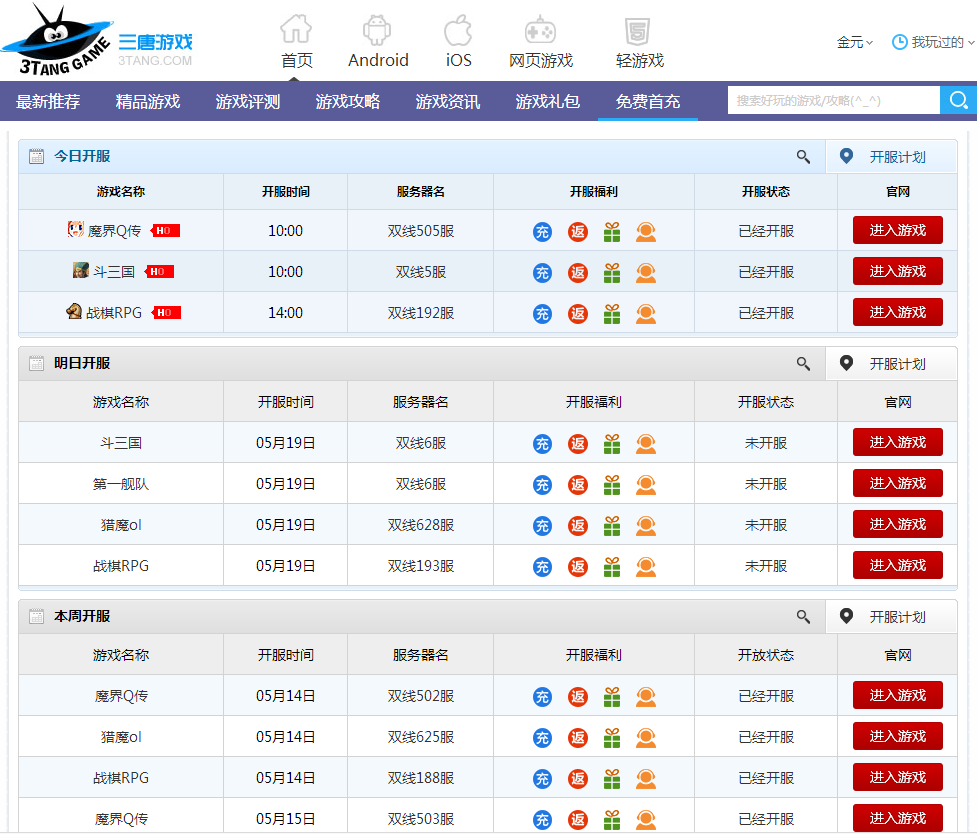The height and width of the screenshot is (834, 977).
Task: Select the 游戏攻略 nav tab
Action: [x=348, y=101]
